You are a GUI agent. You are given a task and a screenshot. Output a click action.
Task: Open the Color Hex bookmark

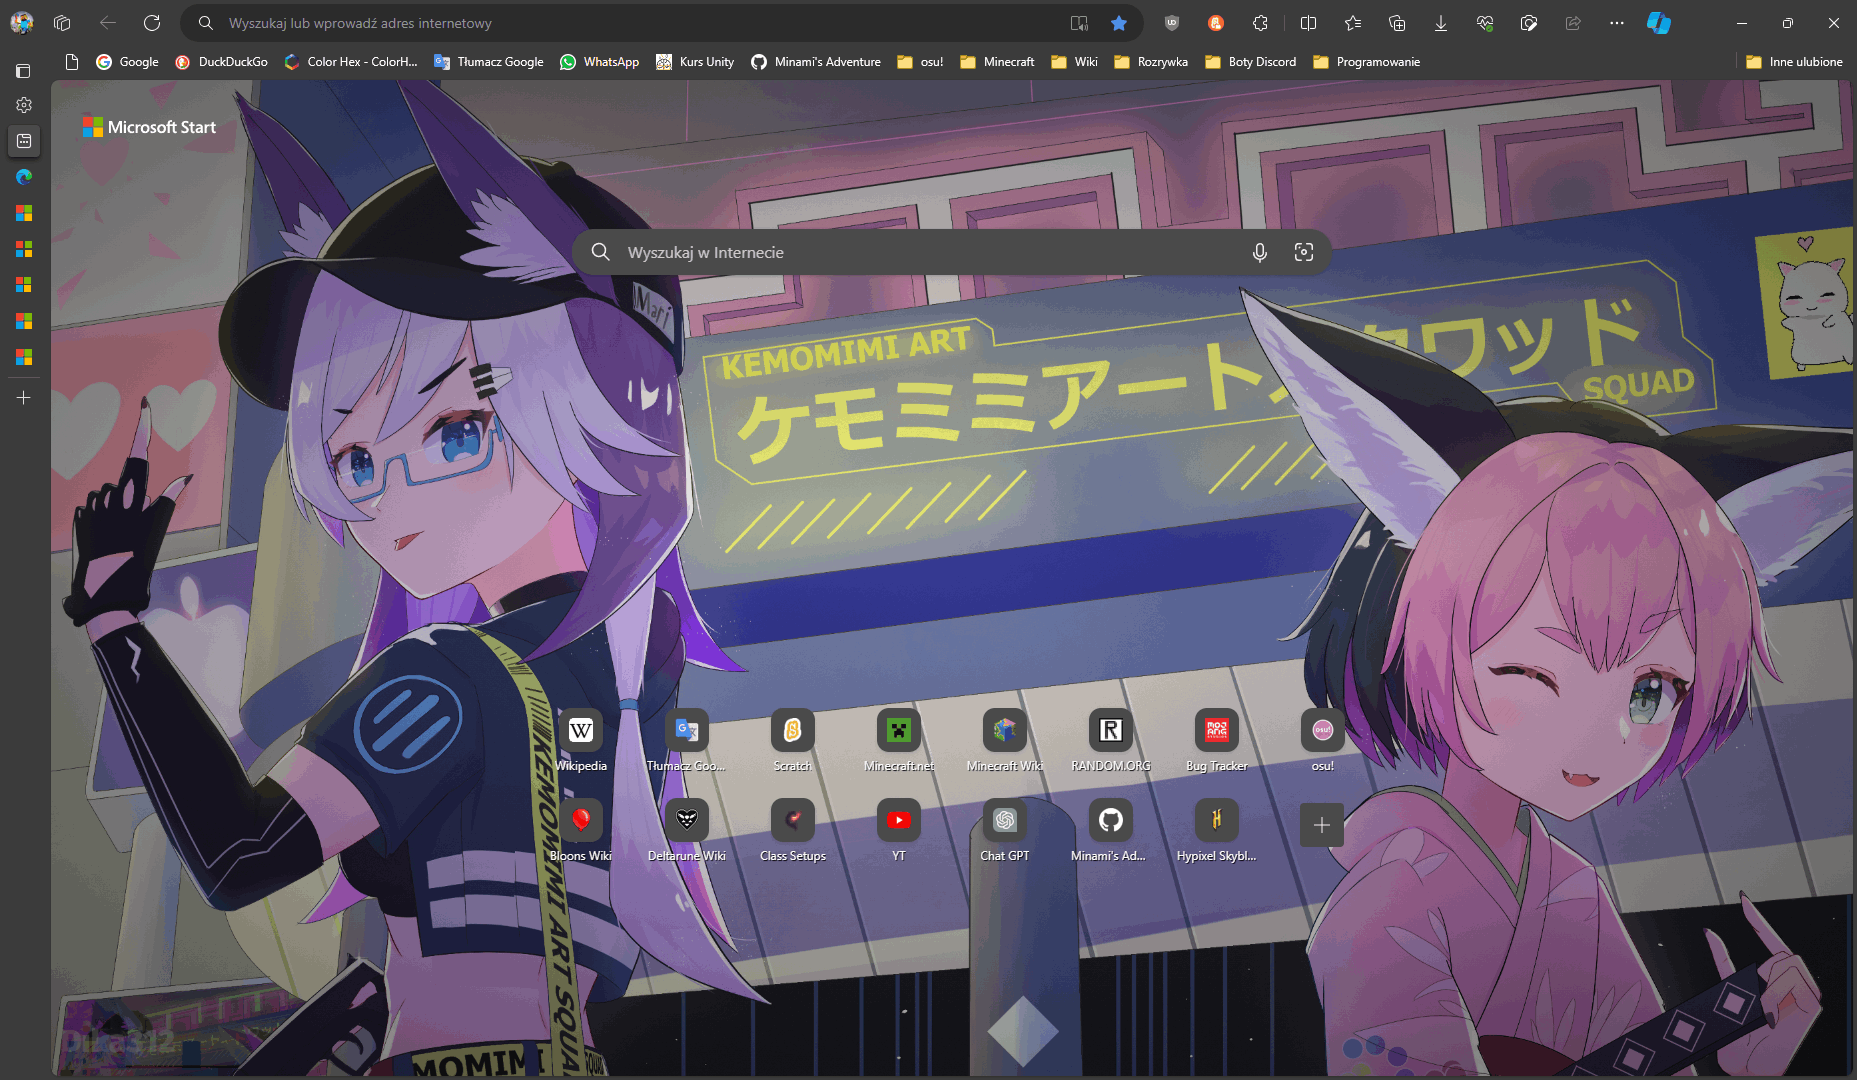[x=350, y=62]
